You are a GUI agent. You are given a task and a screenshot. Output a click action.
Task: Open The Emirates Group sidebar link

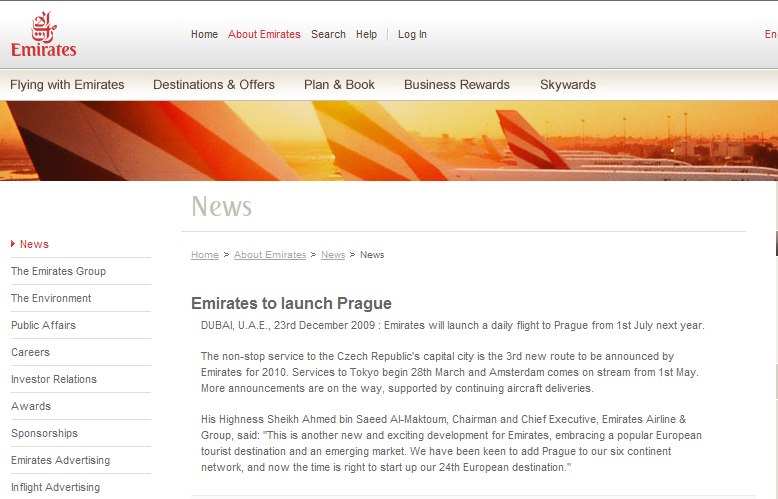click(59, 271)
